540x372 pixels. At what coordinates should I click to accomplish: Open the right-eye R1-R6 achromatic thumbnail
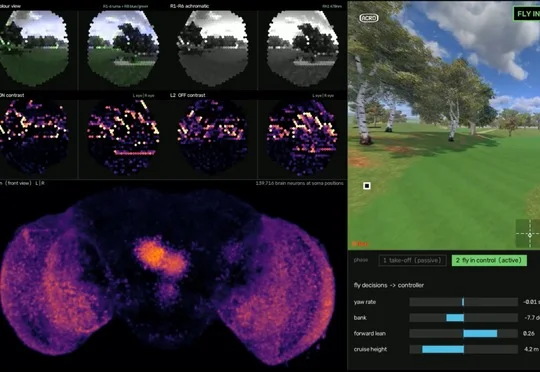point(302,48)
